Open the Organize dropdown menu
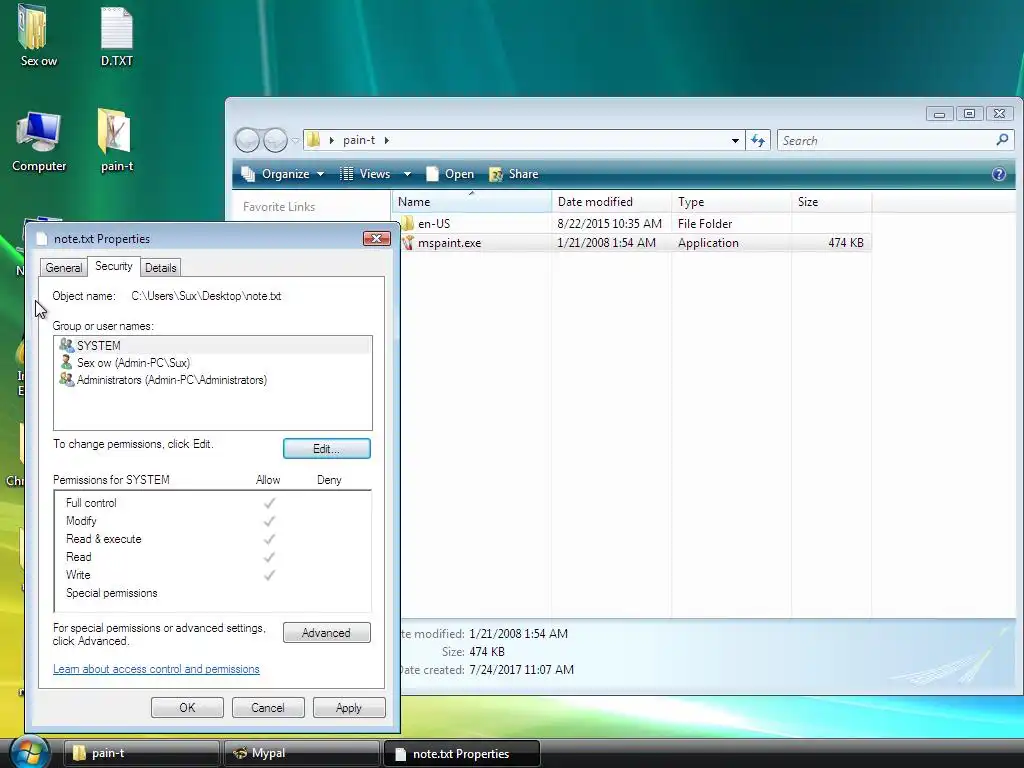 coord(282,174)
